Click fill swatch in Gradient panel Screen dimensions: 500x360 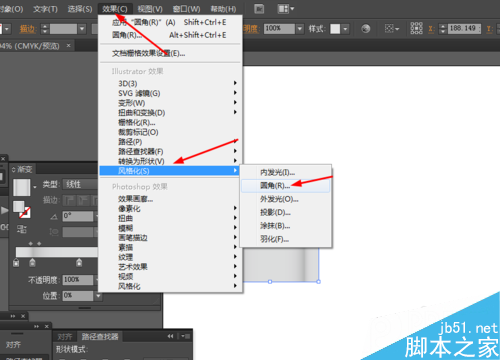(x=19, y=207)
